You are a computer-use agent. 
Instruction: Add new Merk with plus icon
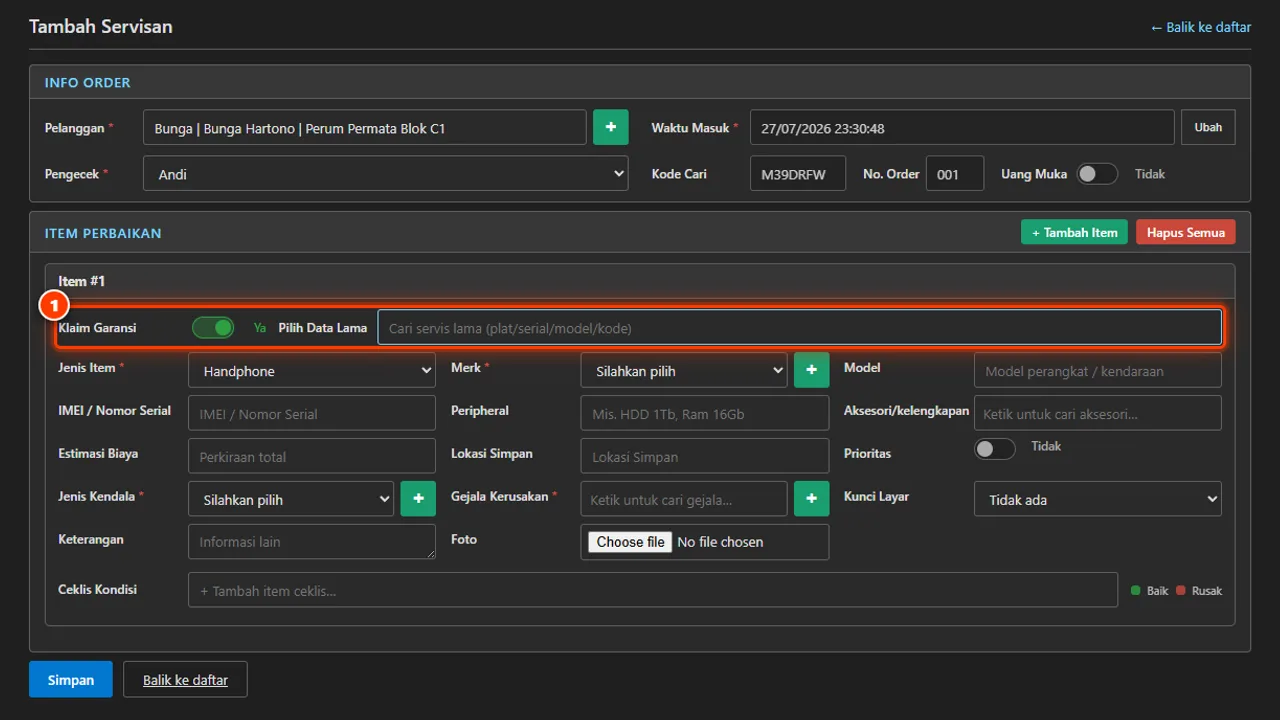point(811,370)
